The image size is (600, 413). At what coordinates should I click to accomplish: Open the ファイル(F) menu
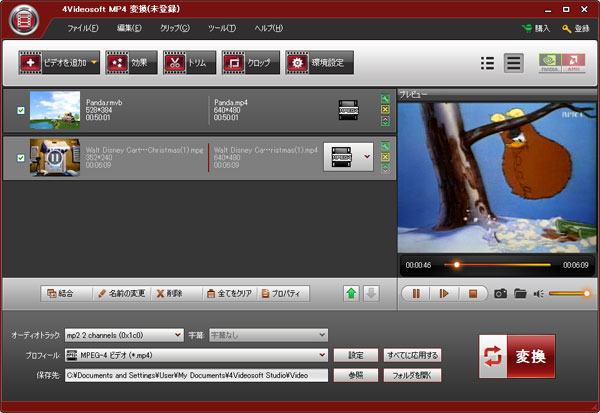[x=83, y=28]
